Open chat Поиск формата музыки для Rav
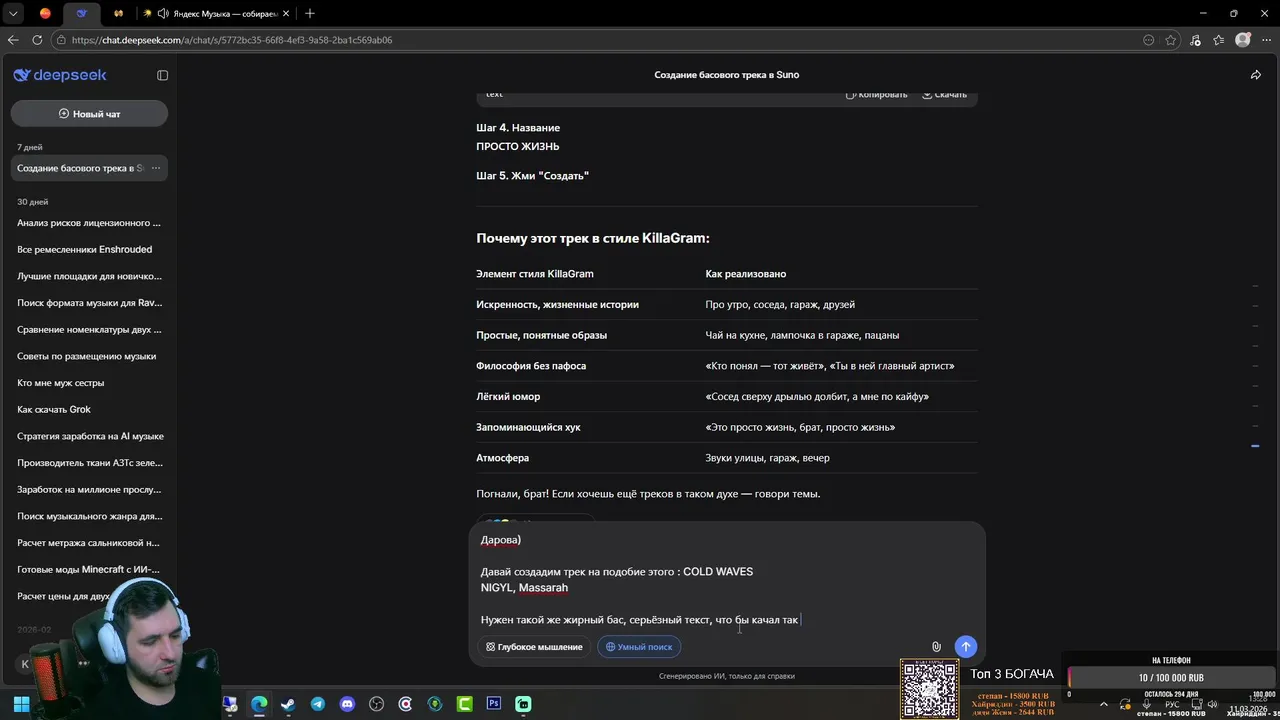 coord(89,303)
